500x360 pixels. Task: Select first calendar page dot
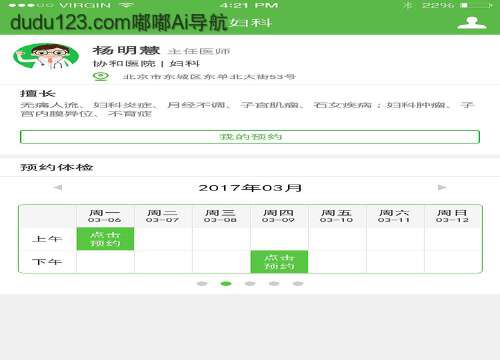(202, 284)
